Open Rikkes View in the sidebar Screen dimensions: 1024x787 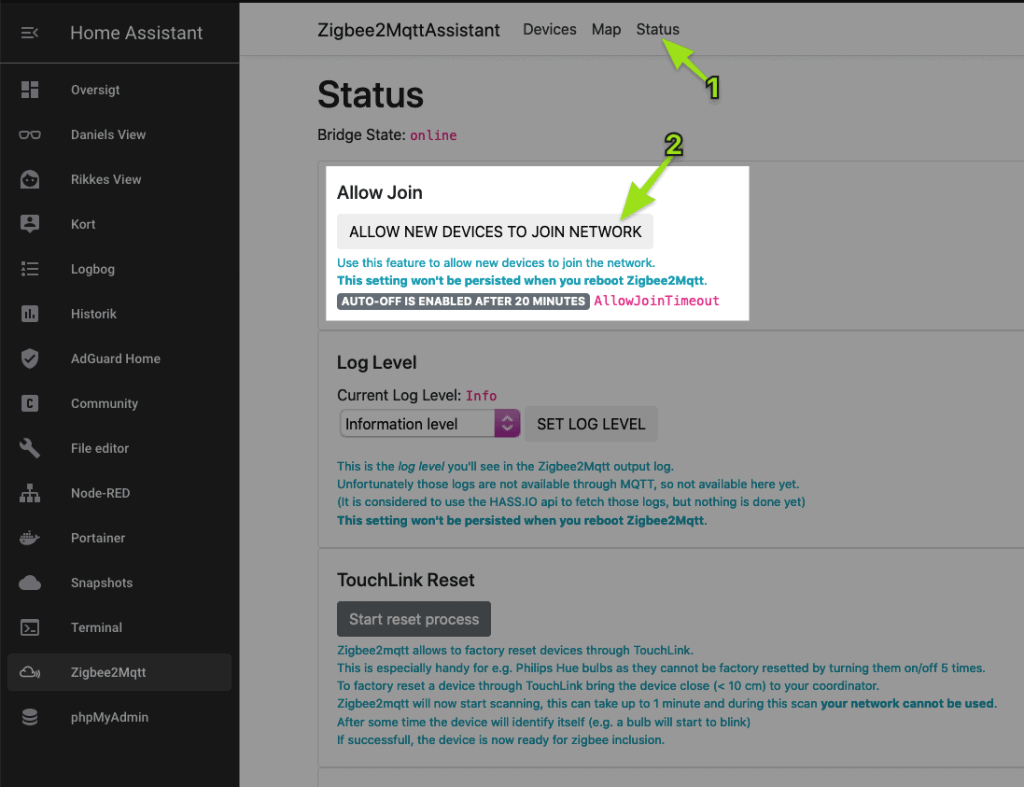click(120, 179)
